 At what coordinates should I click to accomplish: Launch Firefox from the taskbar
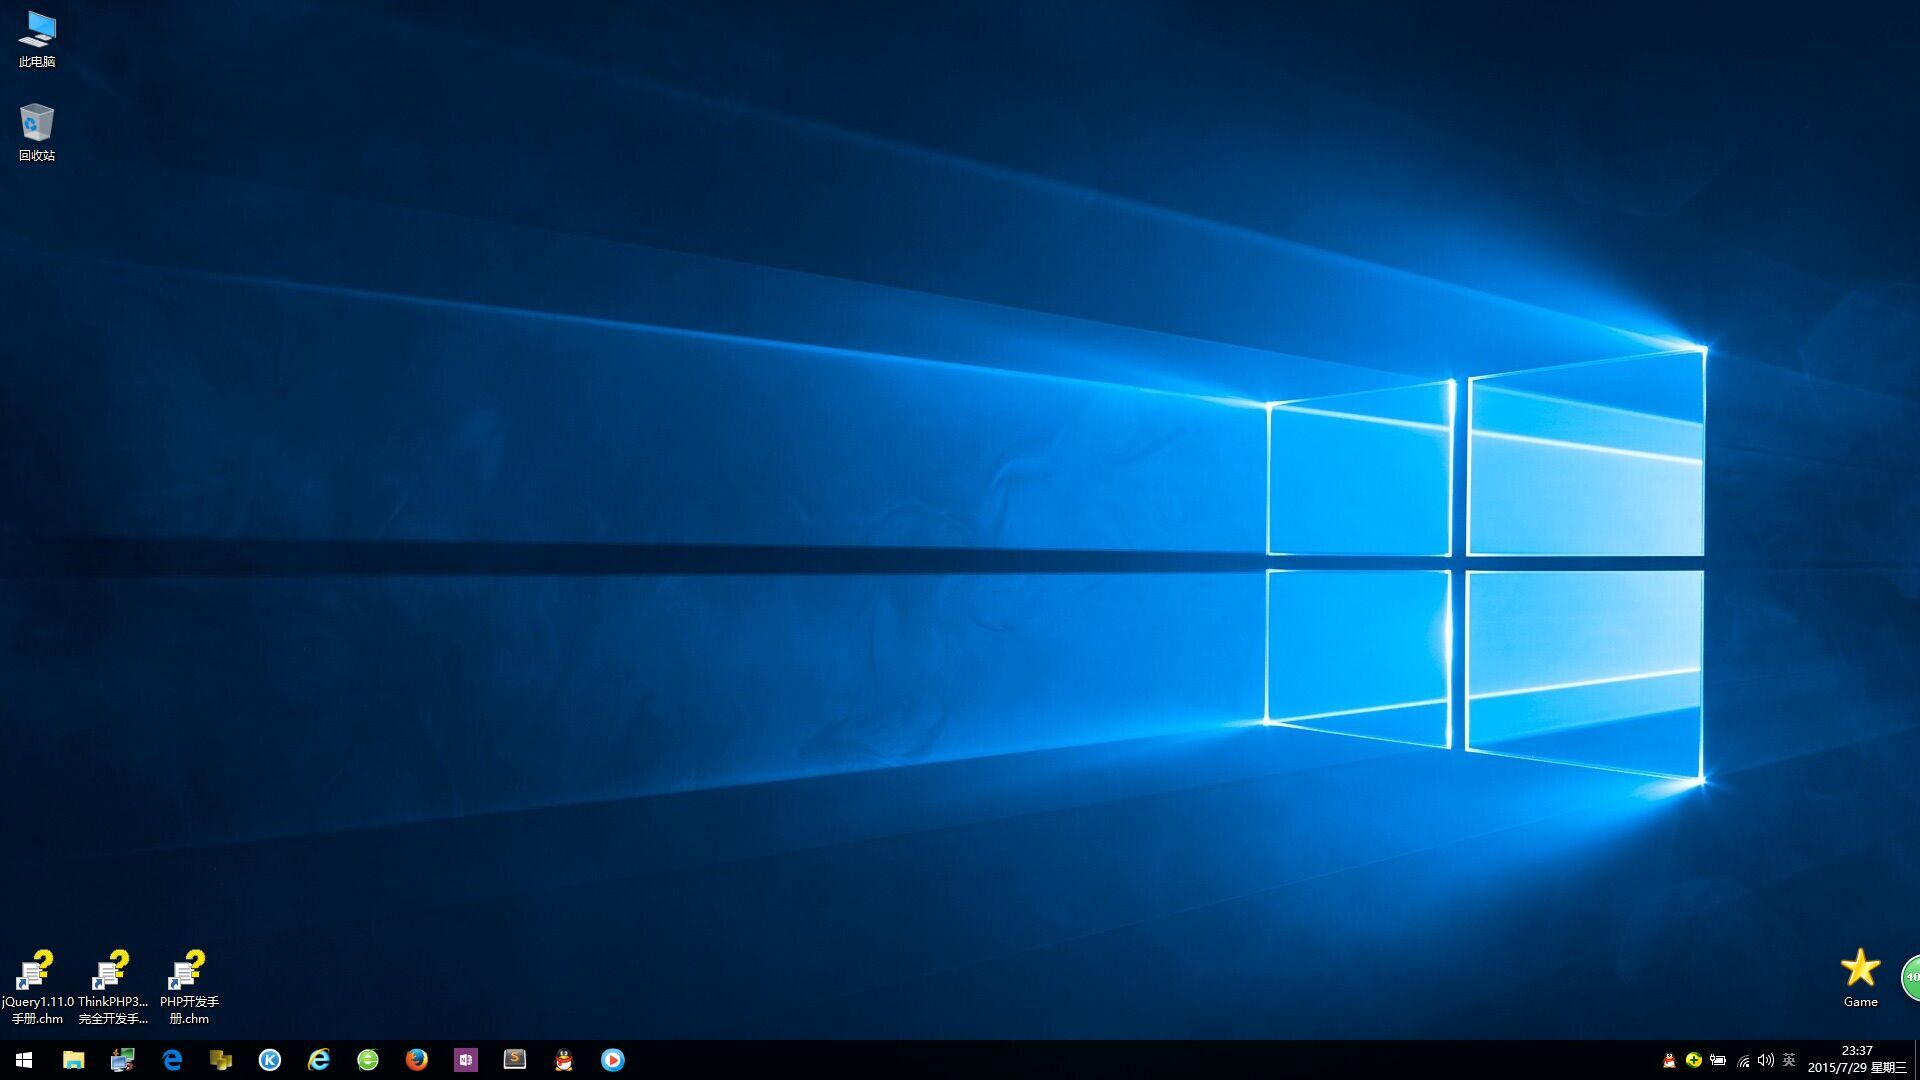click(417, 1060)
